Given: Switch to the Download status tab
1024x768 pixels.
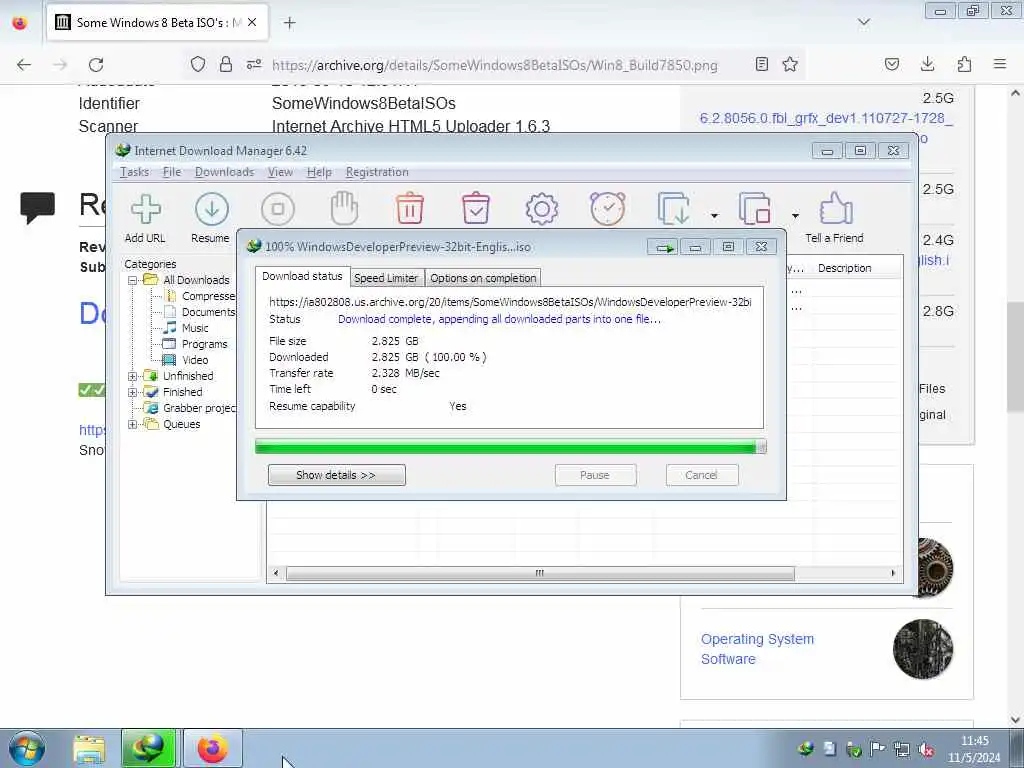Looking at the screenshot, I should (x=302, y=276).
